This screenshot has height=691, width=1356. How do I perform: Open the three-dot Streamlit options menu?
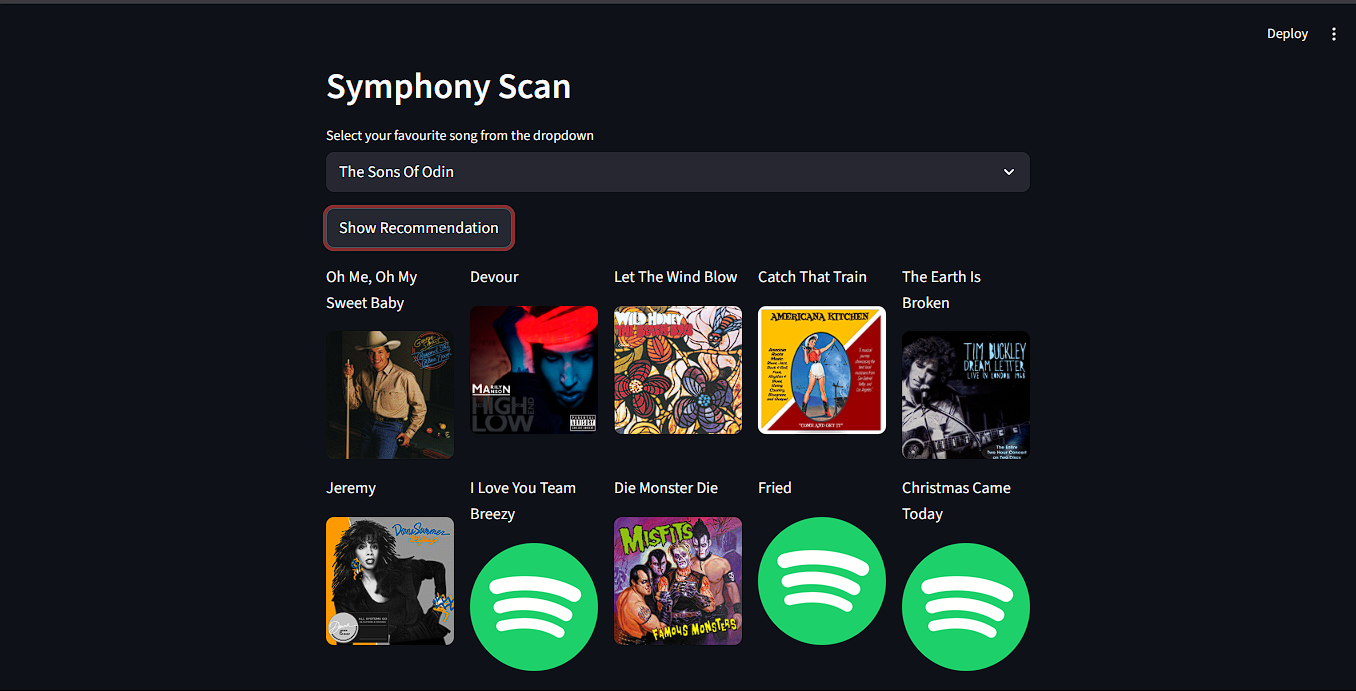click(x=1334, y=33)
